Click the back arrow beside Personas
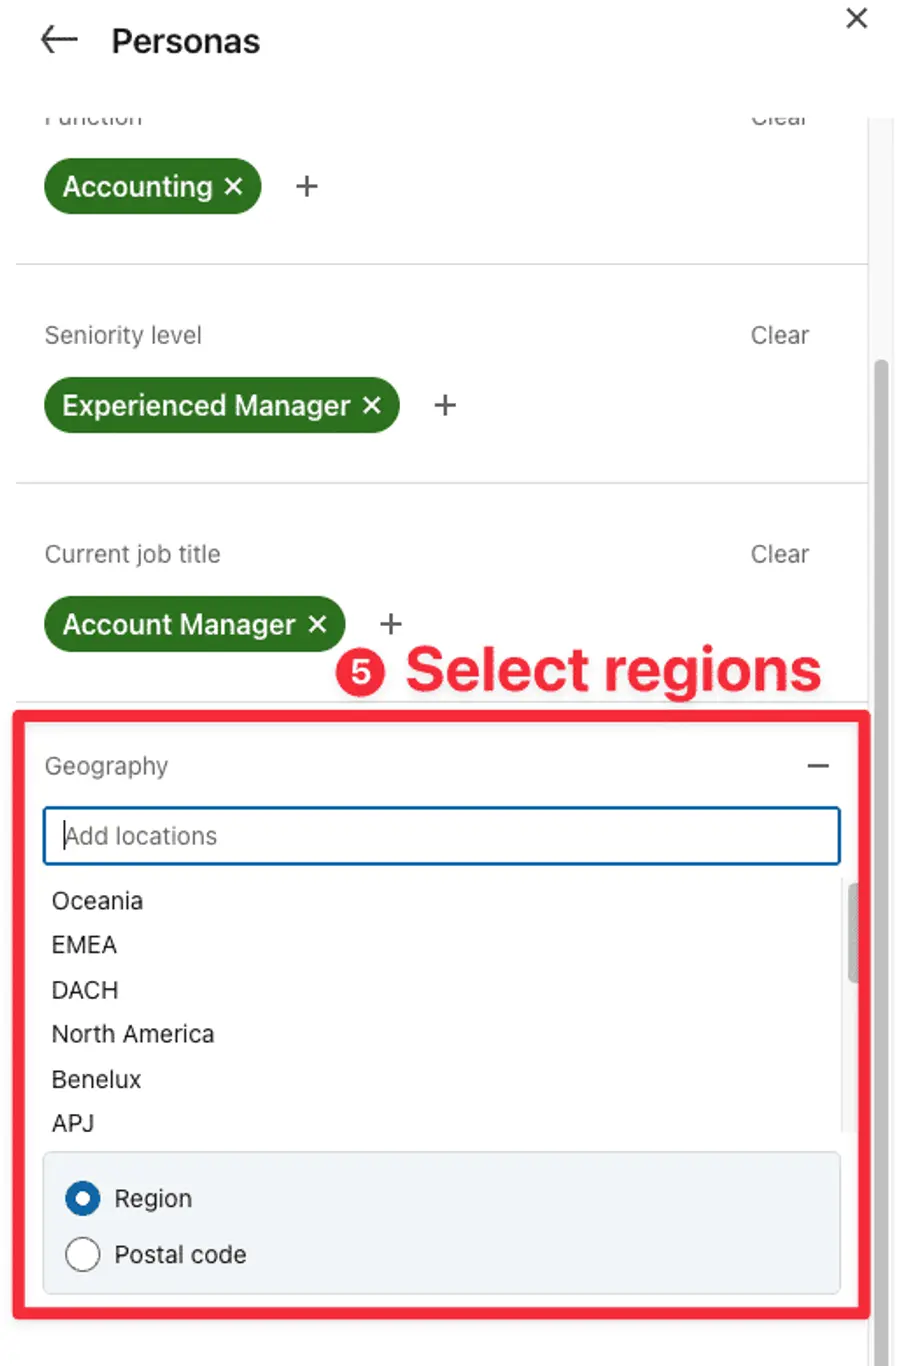 [x=57, y=39]
